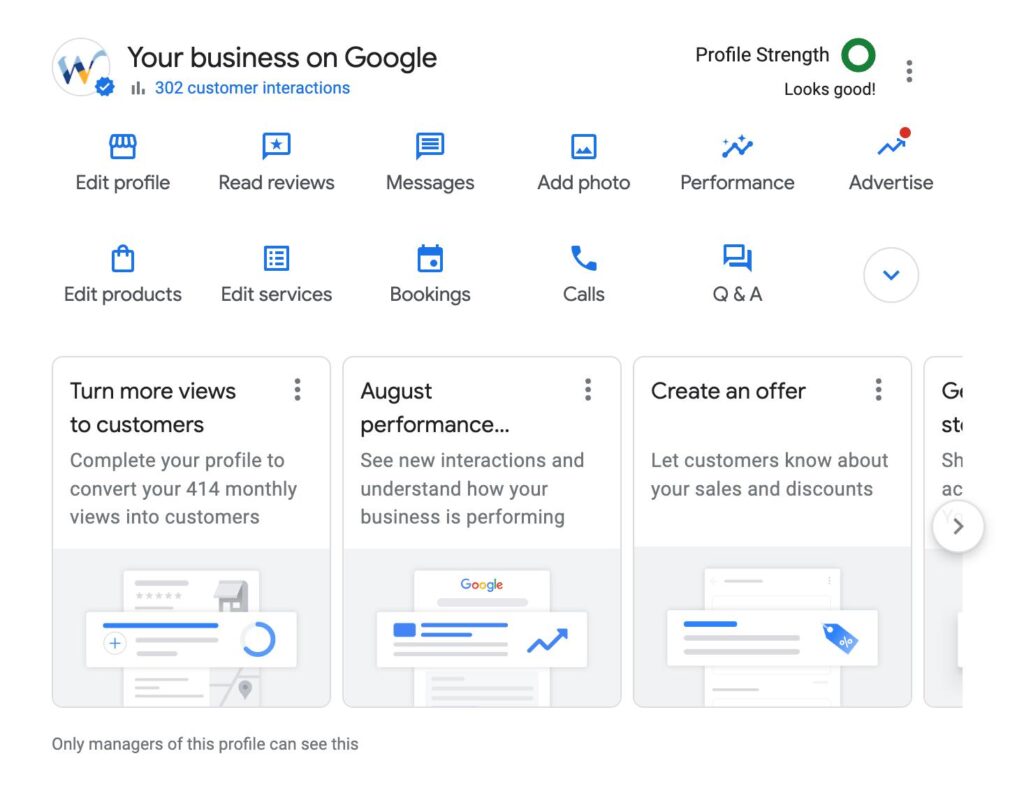Click the business logo avatar
The width and height of the screenshot is (1024, 793).
[82, 67]
